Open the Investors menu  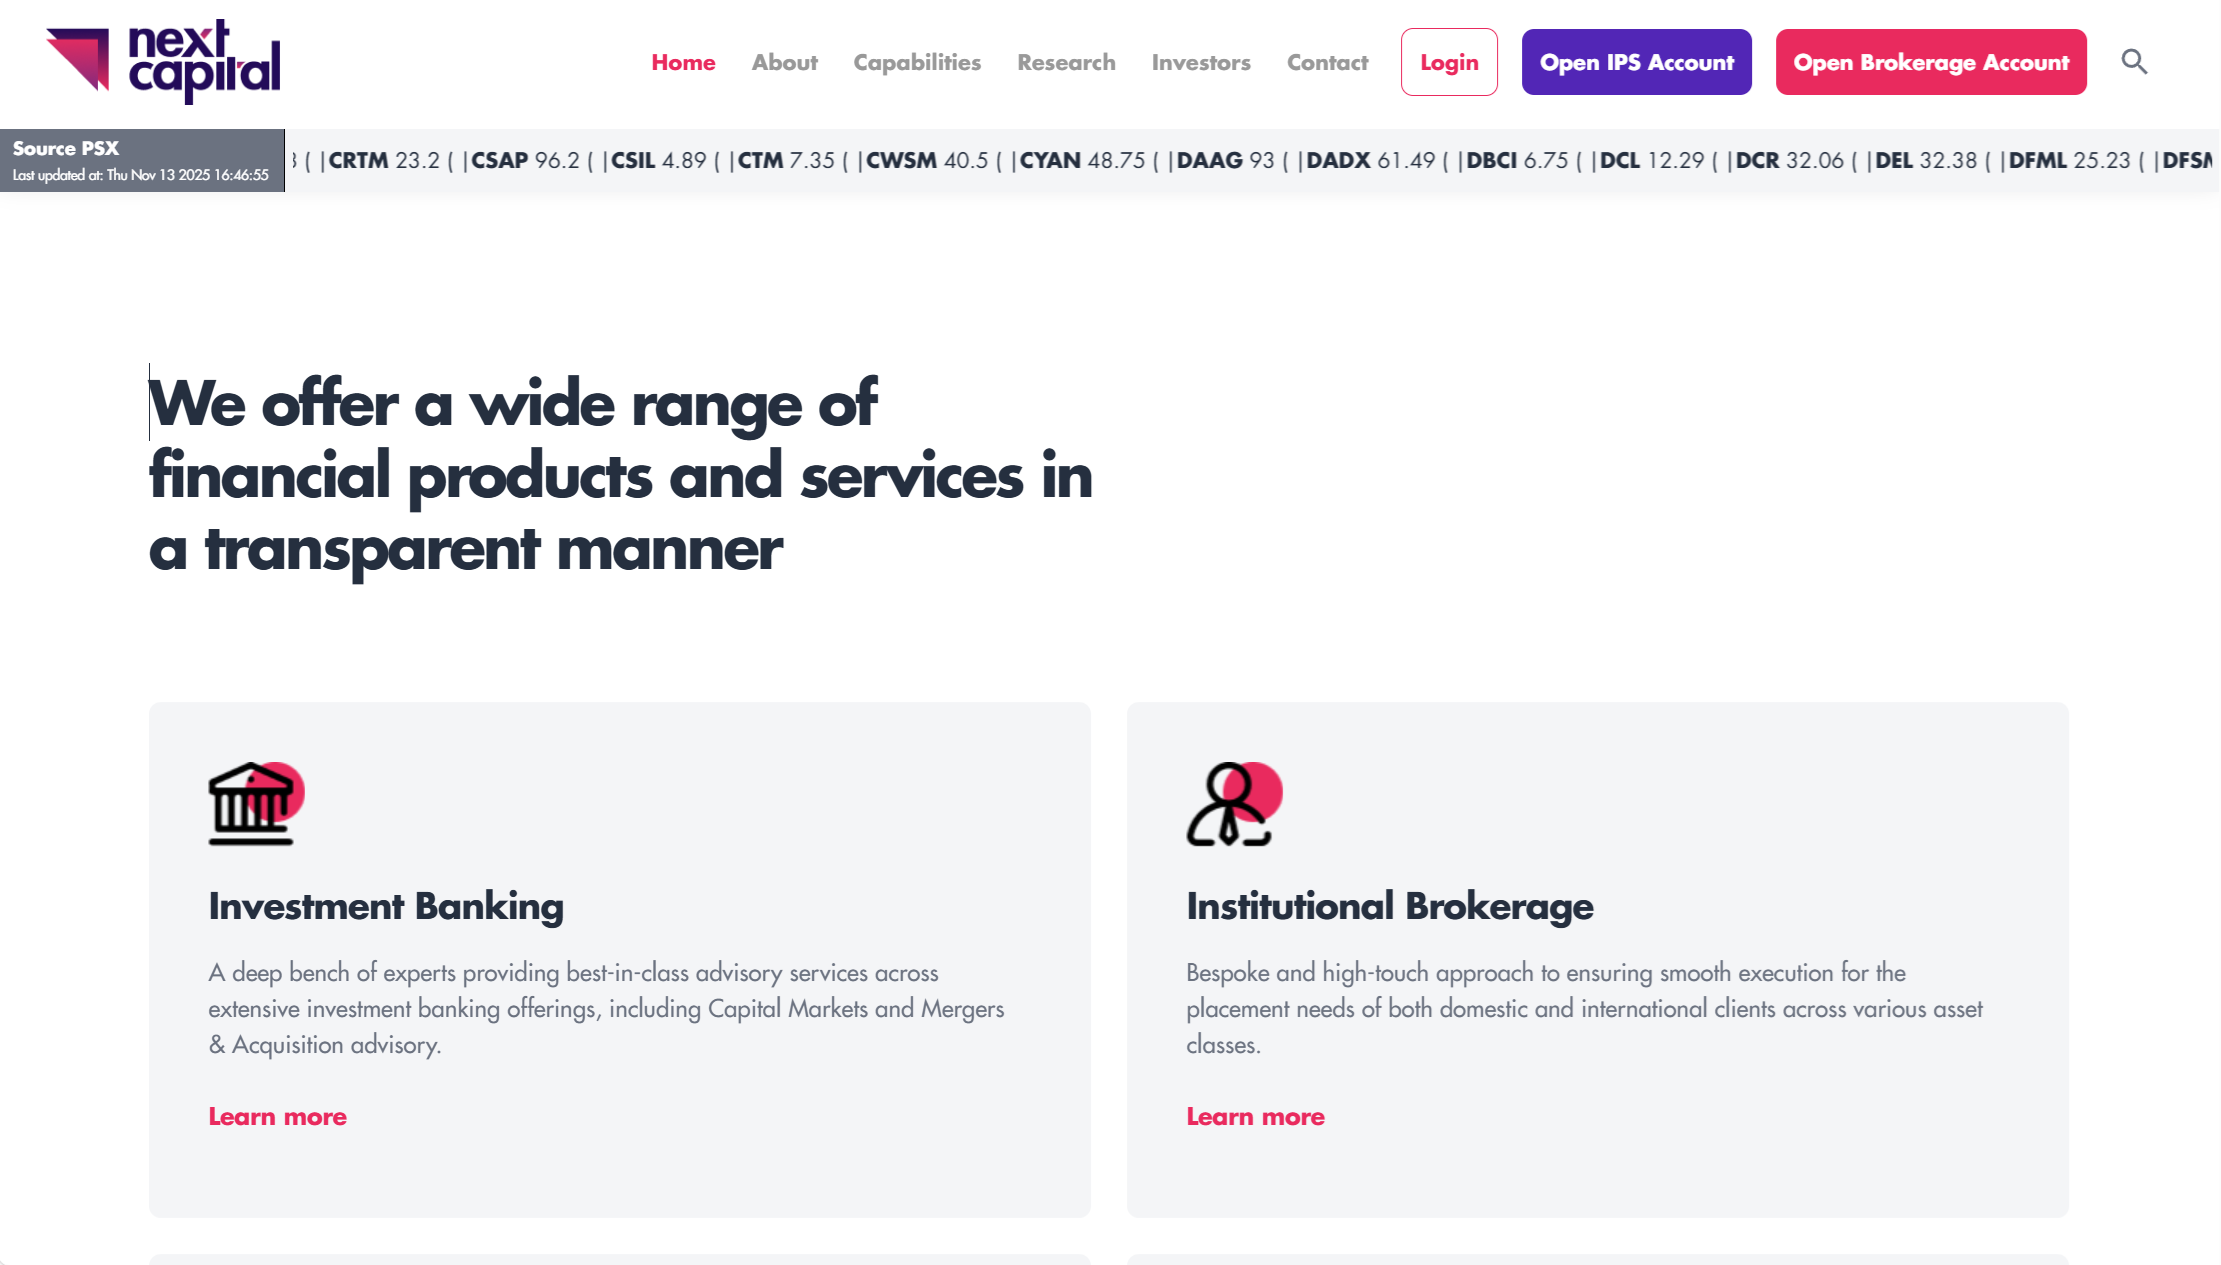(x=1201, y=62)
